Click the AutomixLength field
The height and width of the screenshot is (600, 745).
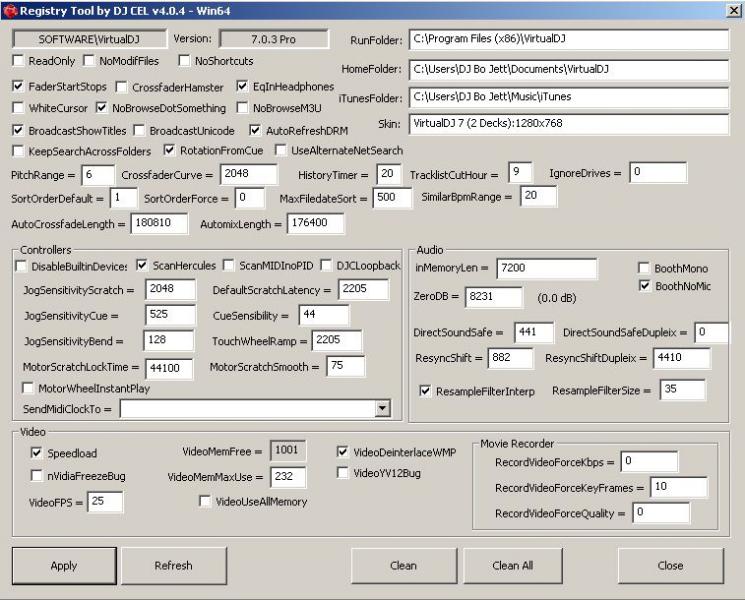coord(315,223)
